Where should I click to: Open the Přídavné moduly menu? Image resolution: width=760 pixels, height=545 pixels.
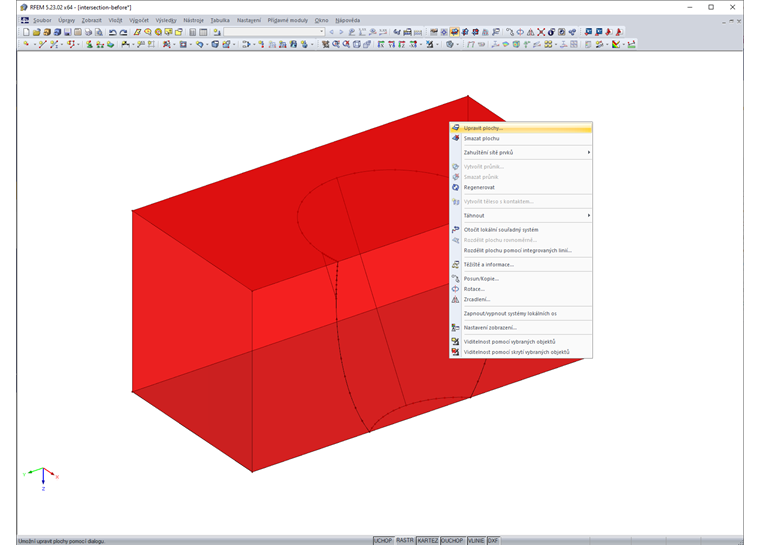point(287,20)
